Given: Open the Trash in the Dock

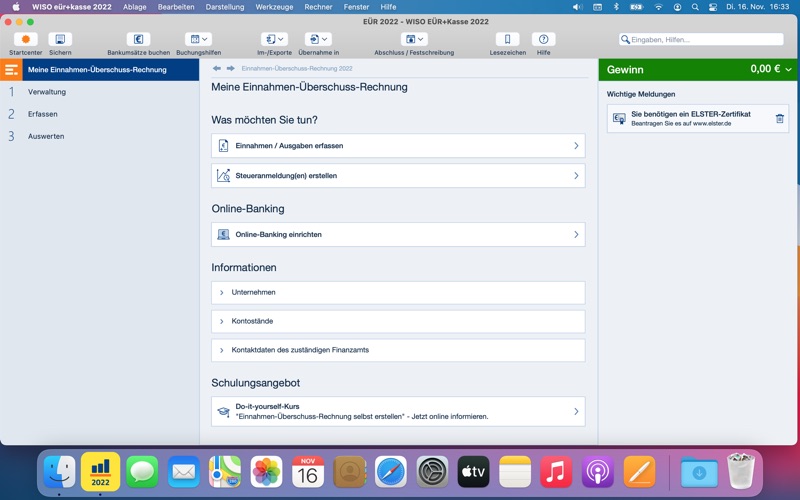Looking at the screenshot, I should [741, 471].
